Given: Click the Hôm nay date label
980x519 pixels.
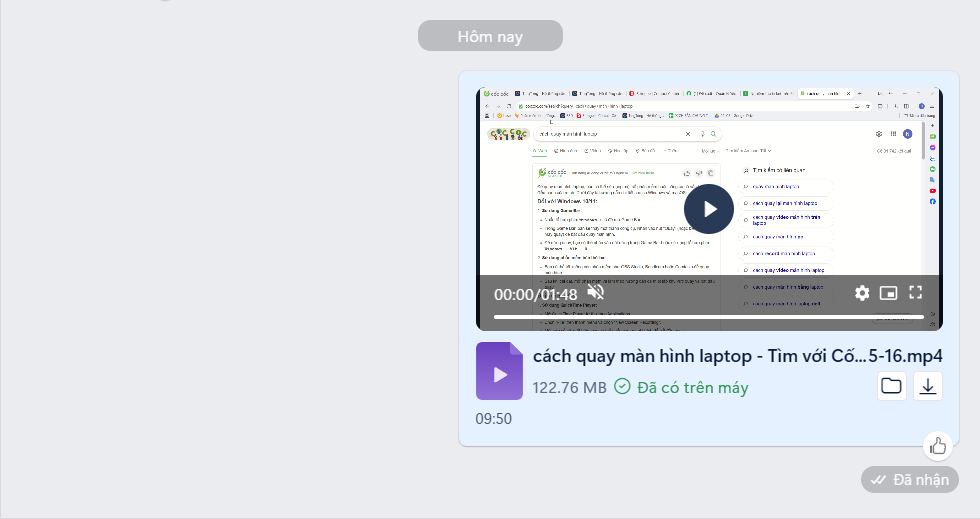Looking at the screenshot, I should tap(490, 36).
